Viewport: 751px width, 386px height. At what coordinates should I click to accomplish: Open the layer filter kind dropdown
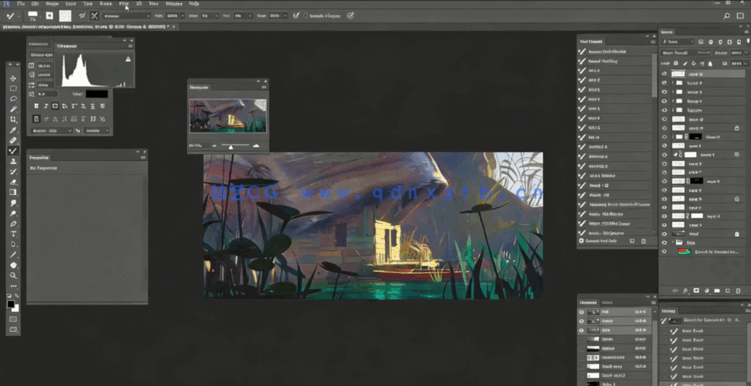pos(677,42)
